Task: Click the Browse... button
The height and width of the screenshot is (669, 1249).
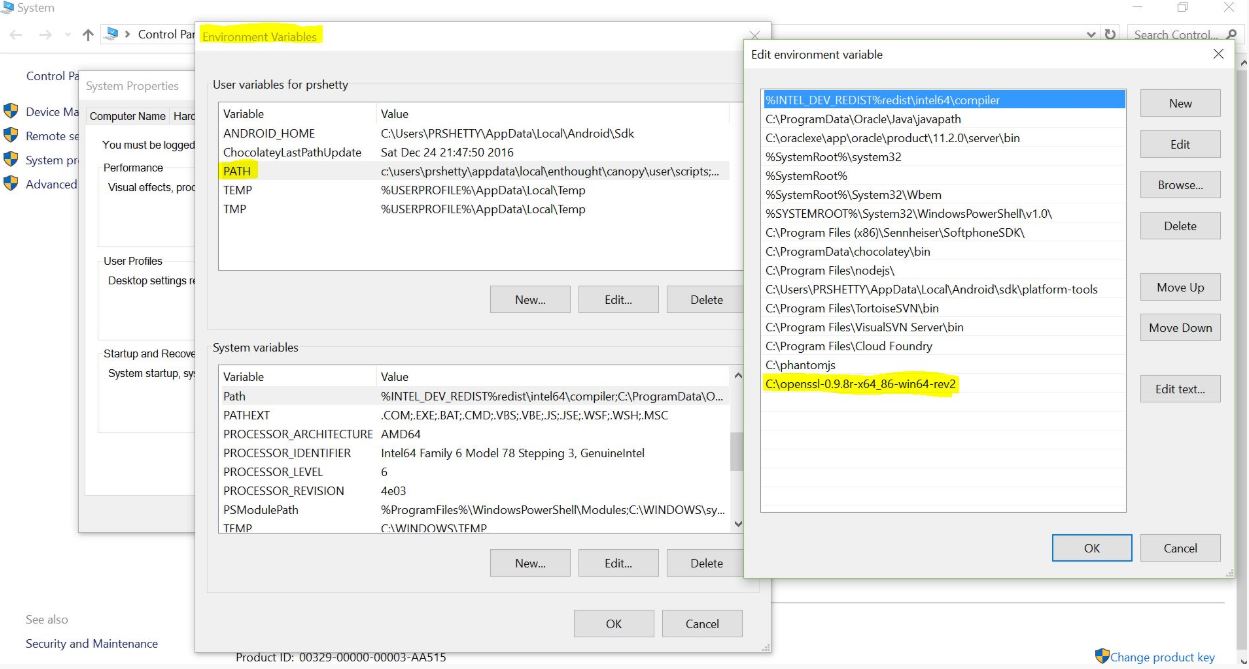Action: click(x=1180, y=185)
